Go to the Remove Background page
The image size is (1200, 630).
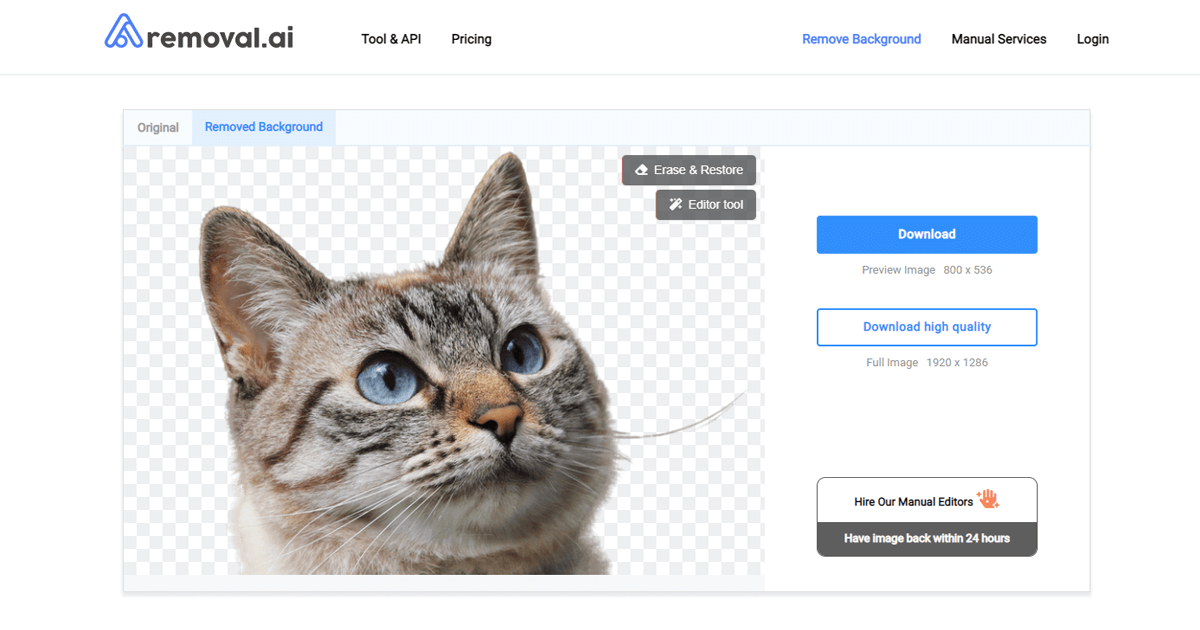[861, 39]
